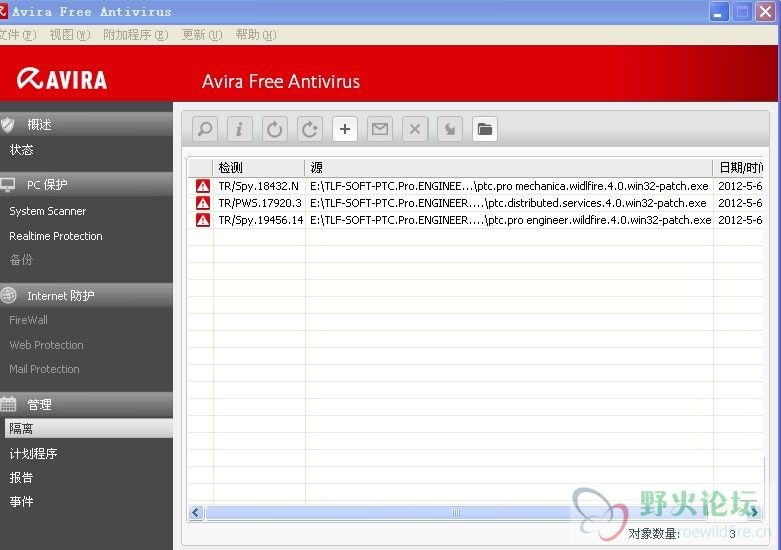The image size is (781, 550).
Task: Expand the Internet 防护 section header
Action: (x=86, y=295)
